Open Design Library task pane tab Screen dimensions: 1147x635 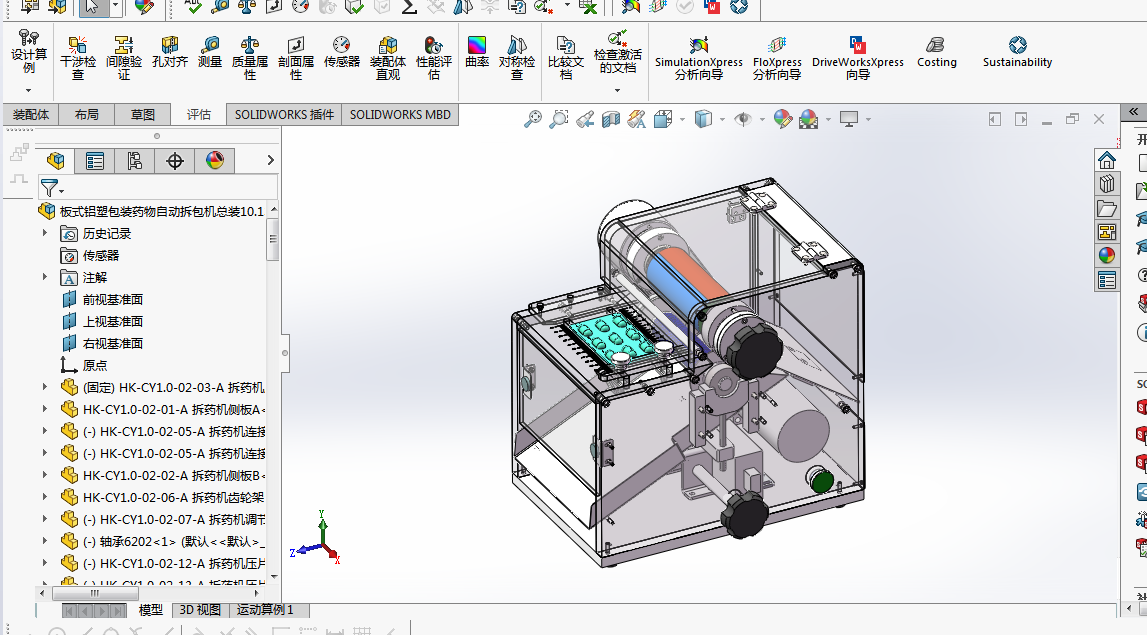point(1107,184)
